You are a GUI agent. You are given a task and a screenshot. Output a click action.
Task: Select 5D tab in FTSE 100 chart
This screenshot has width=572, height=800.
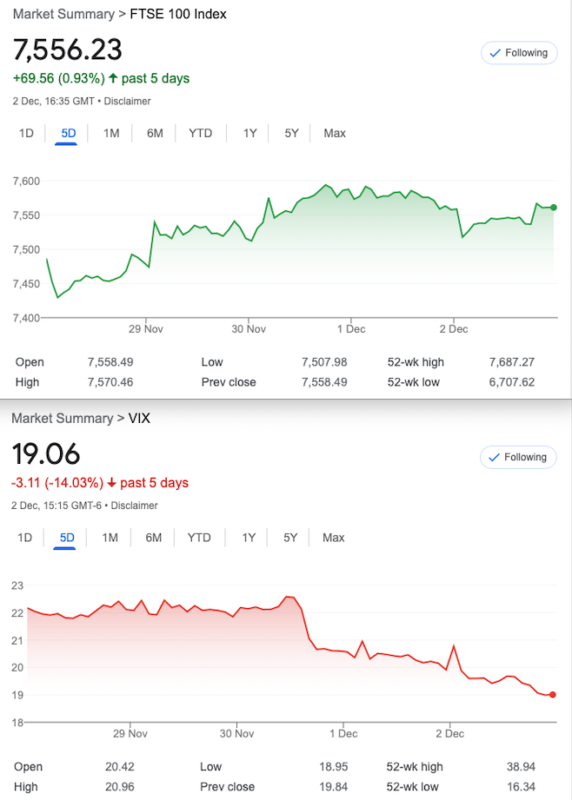point(68,133)
